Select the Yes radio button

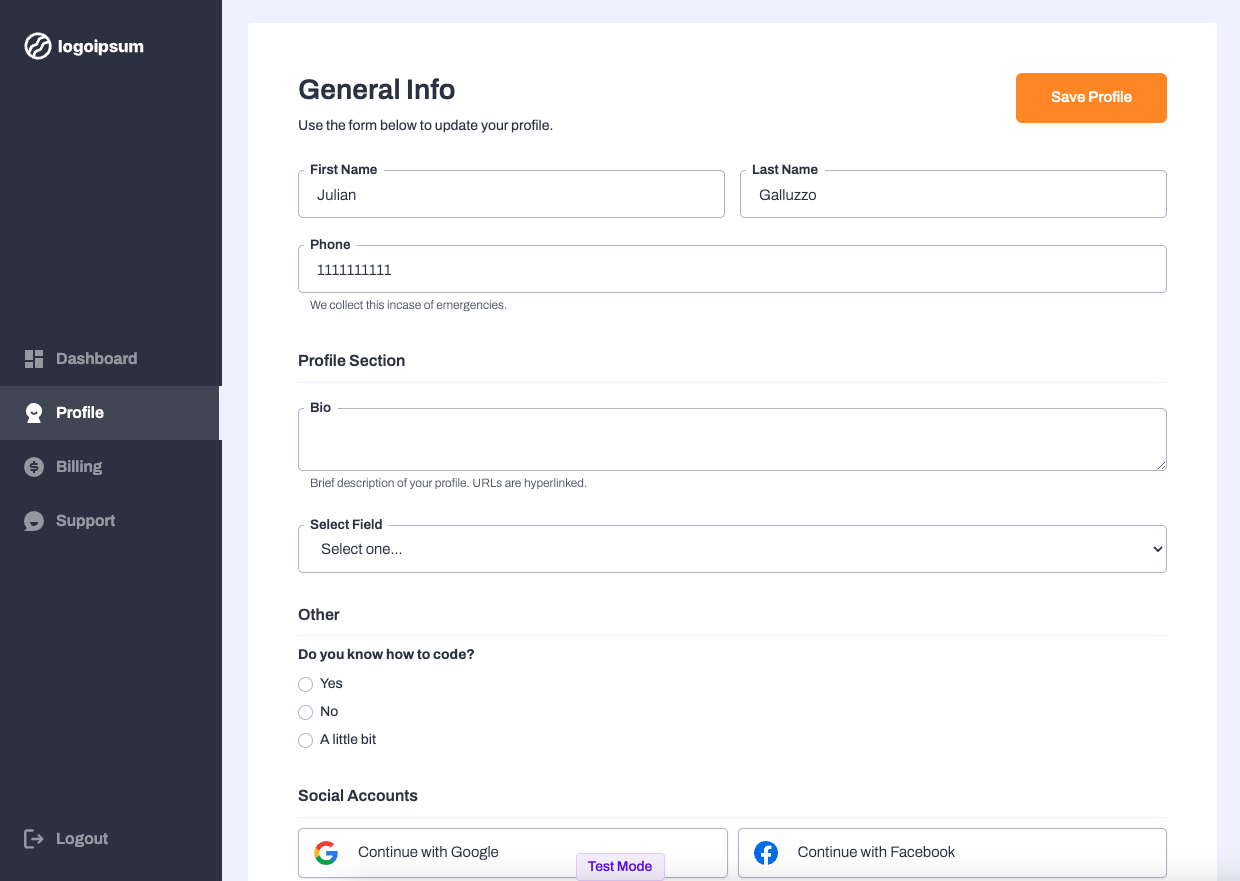pos(306,685)
